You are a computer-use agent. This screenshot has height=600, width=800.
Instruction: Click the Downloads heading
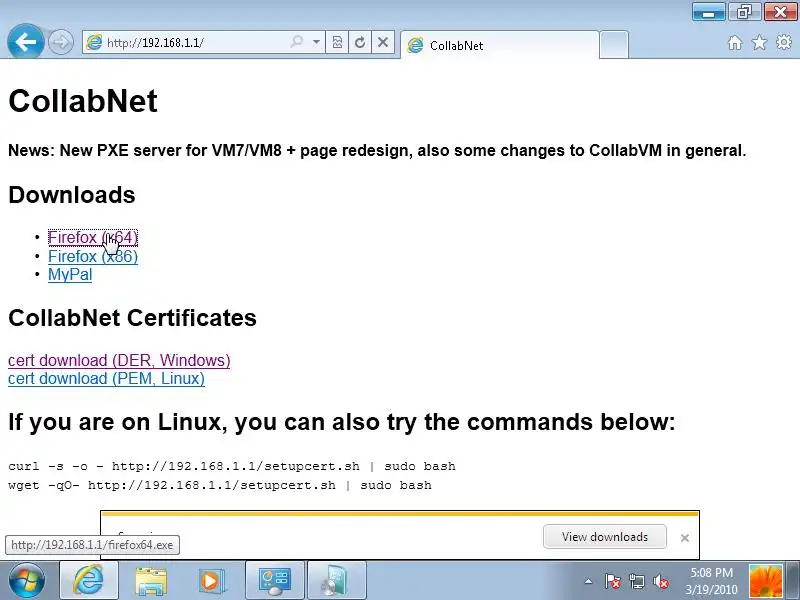tap(72, 195)
